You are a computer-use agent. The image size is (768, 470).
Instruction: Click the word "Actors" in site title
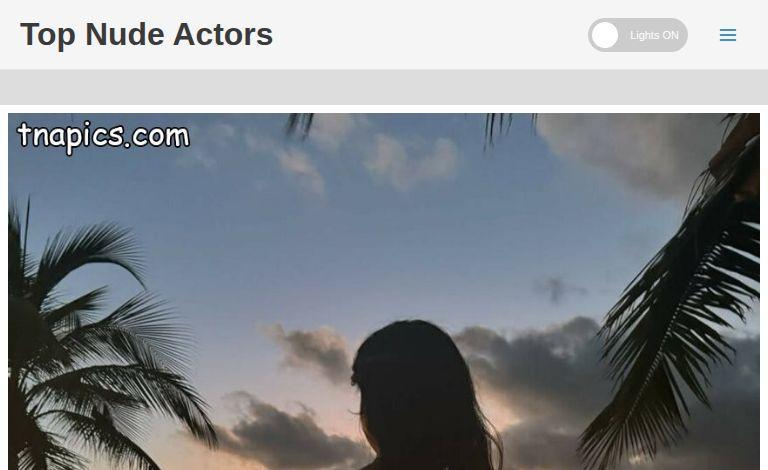[223, 34]
